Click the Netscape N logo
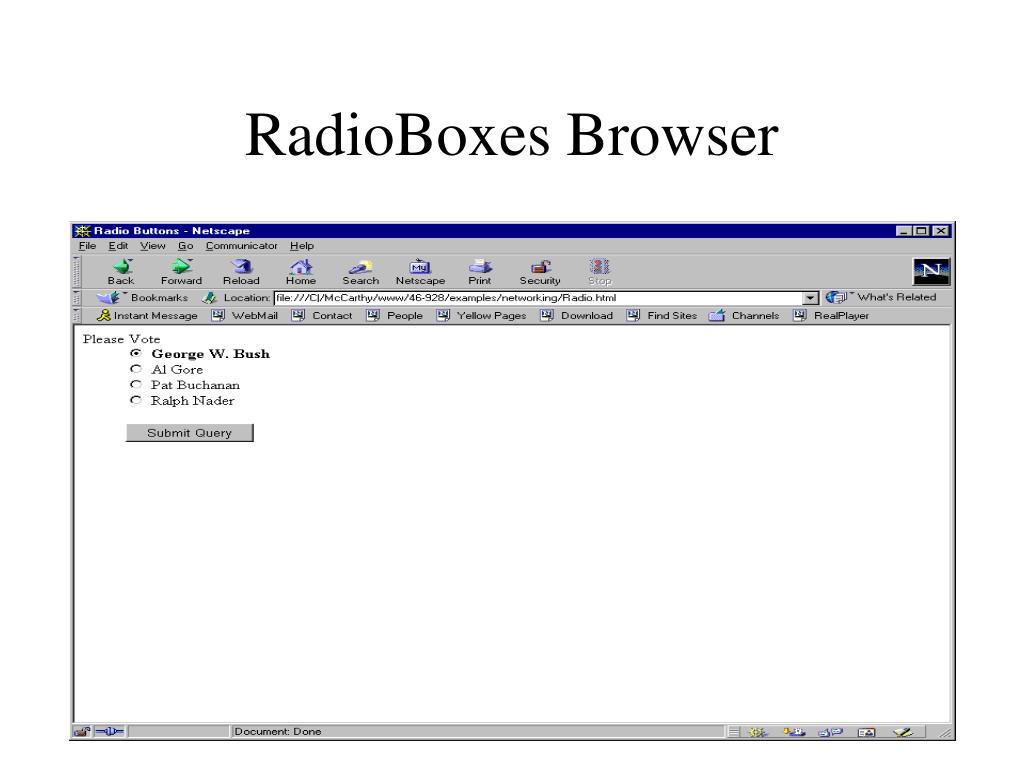 931,271
